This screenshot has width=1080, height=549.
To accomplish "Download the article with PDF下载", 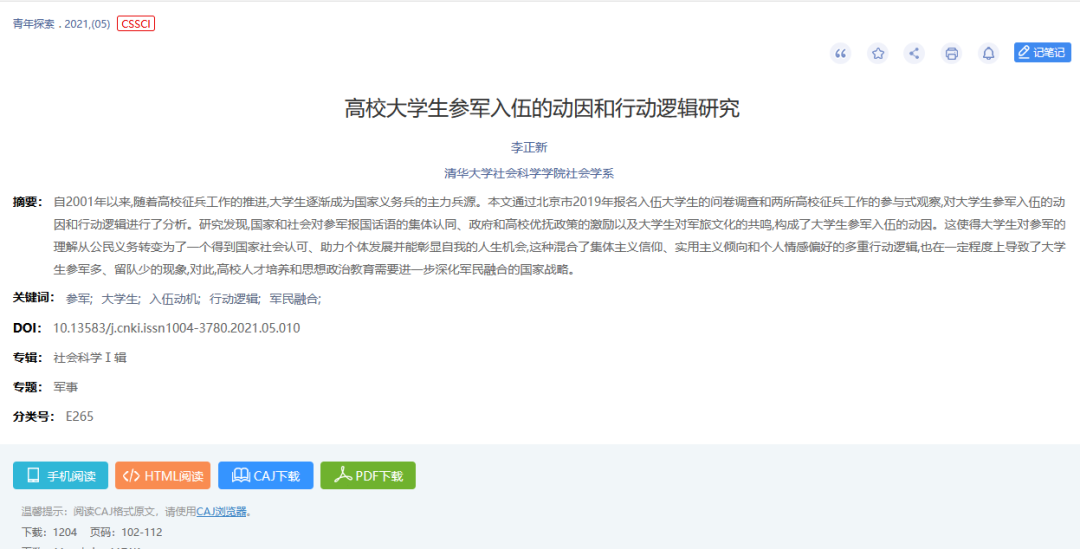I will point(368,476).
